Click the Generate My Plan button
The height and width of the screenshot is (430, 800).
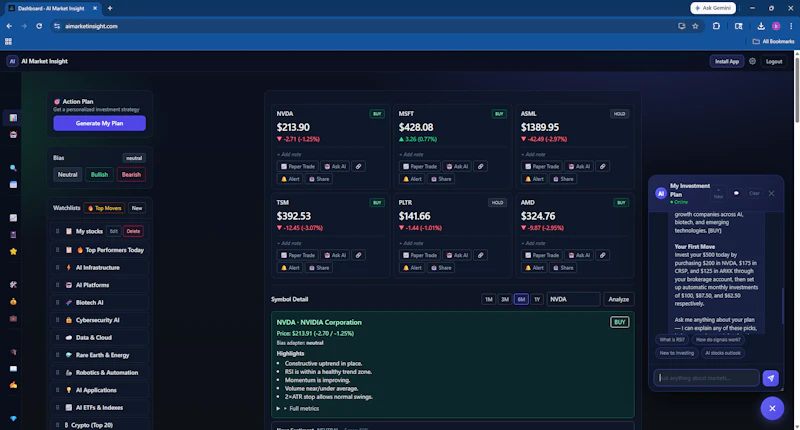pyautogui.click(x=99, y=123)
